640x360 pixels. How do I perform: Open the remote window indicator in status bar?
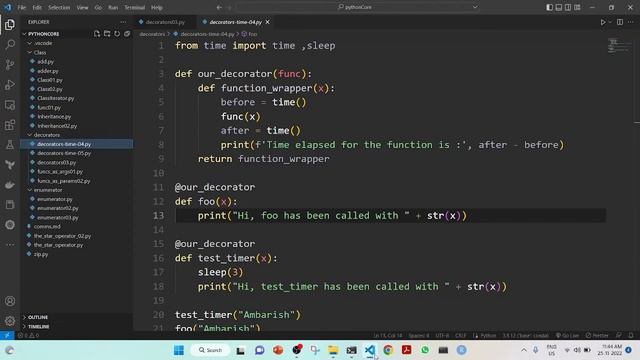pos(7,336)
